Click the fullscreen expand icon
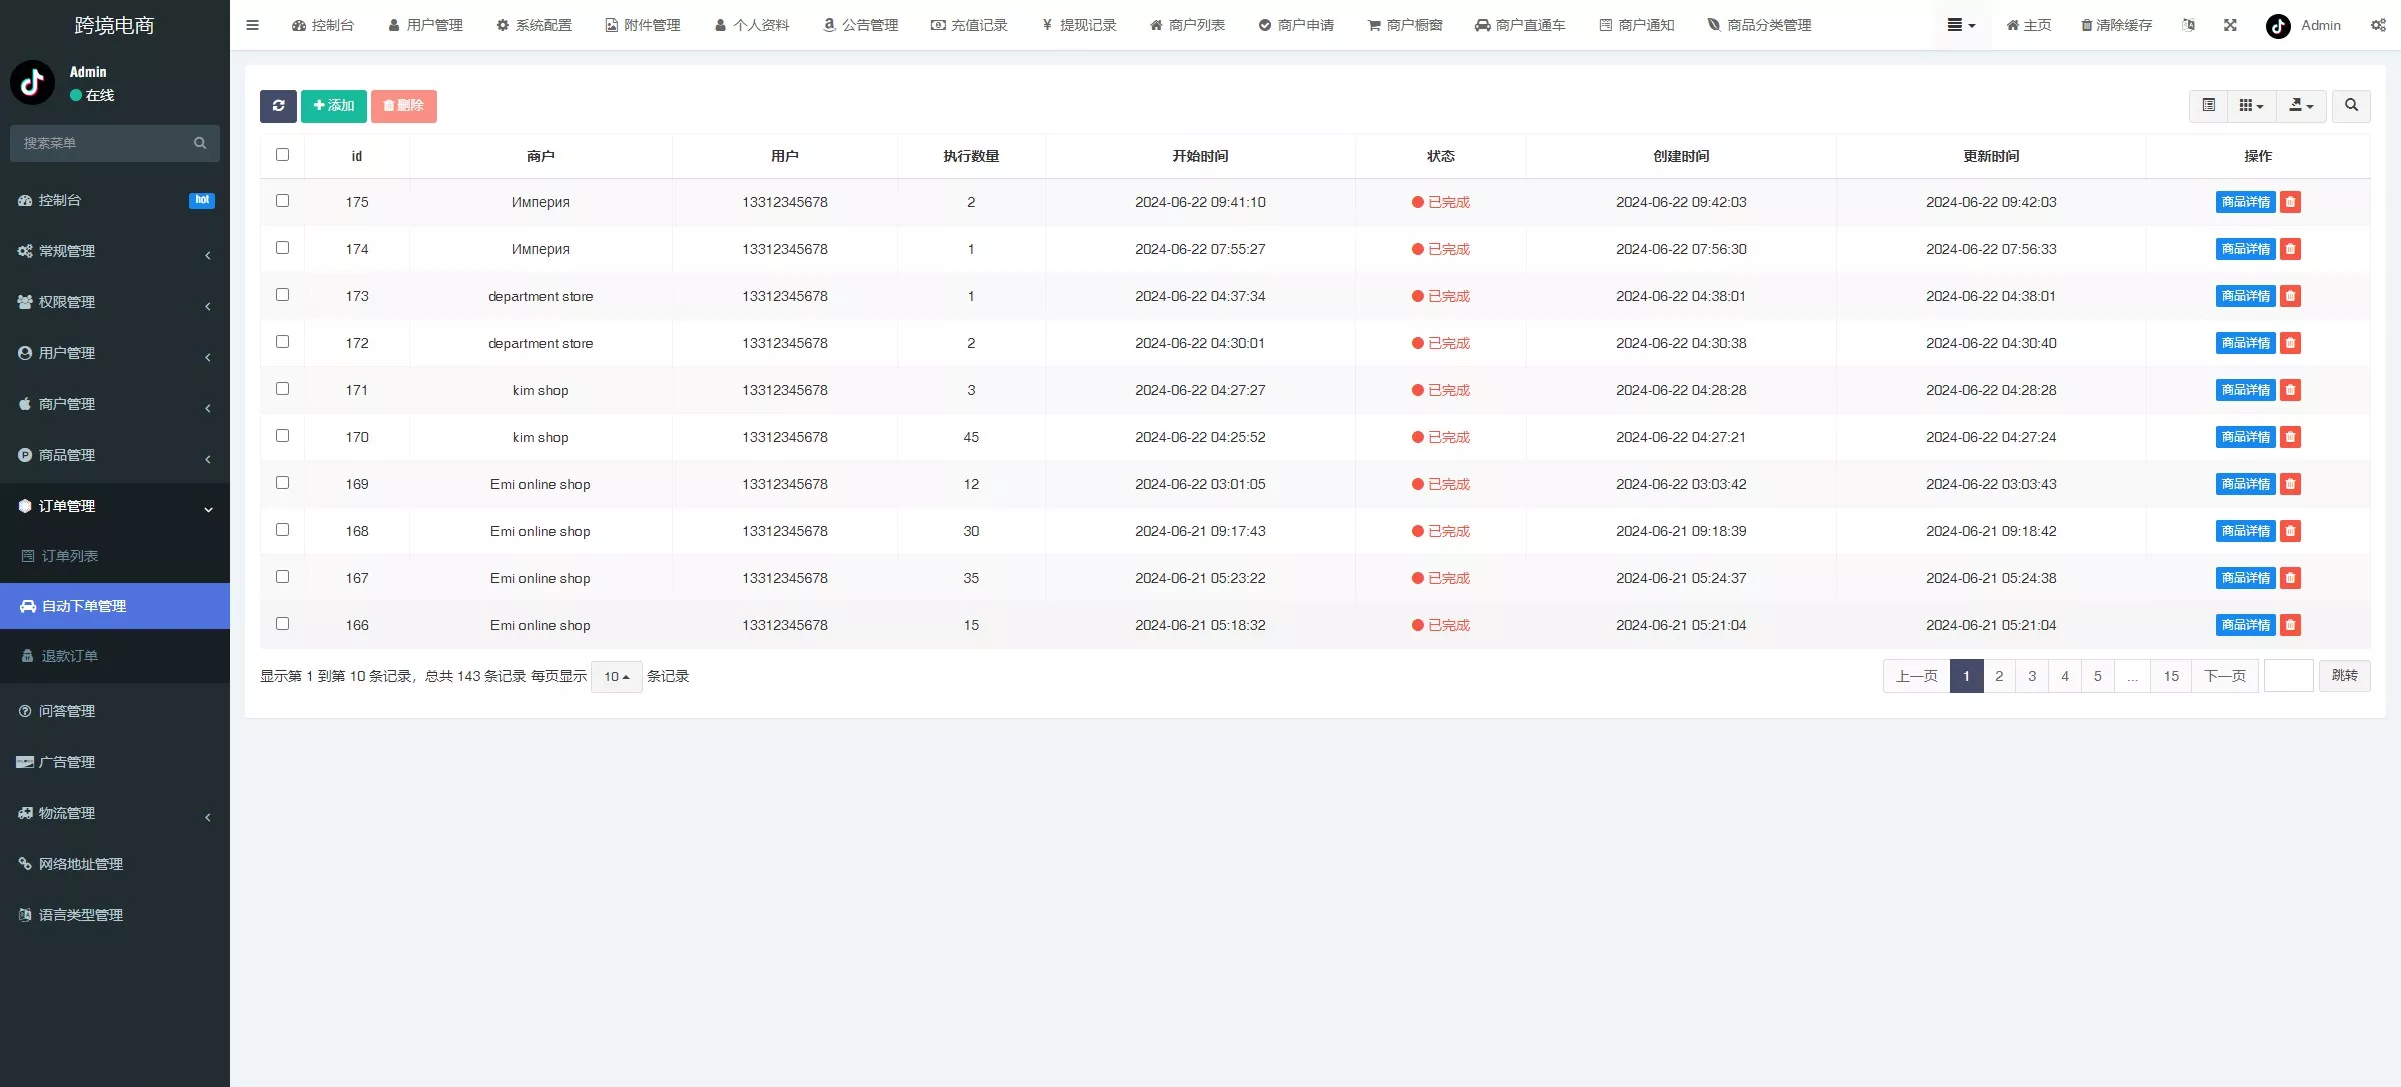The image size is (2401, 1087). (2230, 25)
